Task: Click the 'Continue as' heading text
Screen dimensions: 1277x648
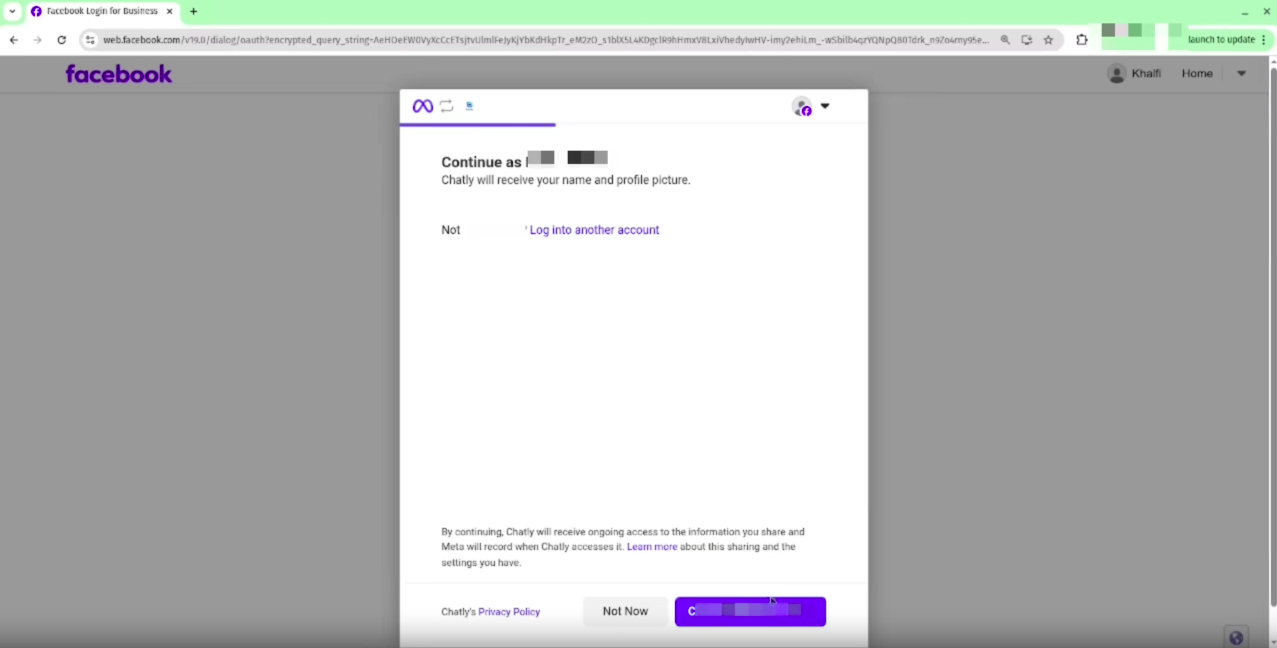Action: tap(482, 162)
